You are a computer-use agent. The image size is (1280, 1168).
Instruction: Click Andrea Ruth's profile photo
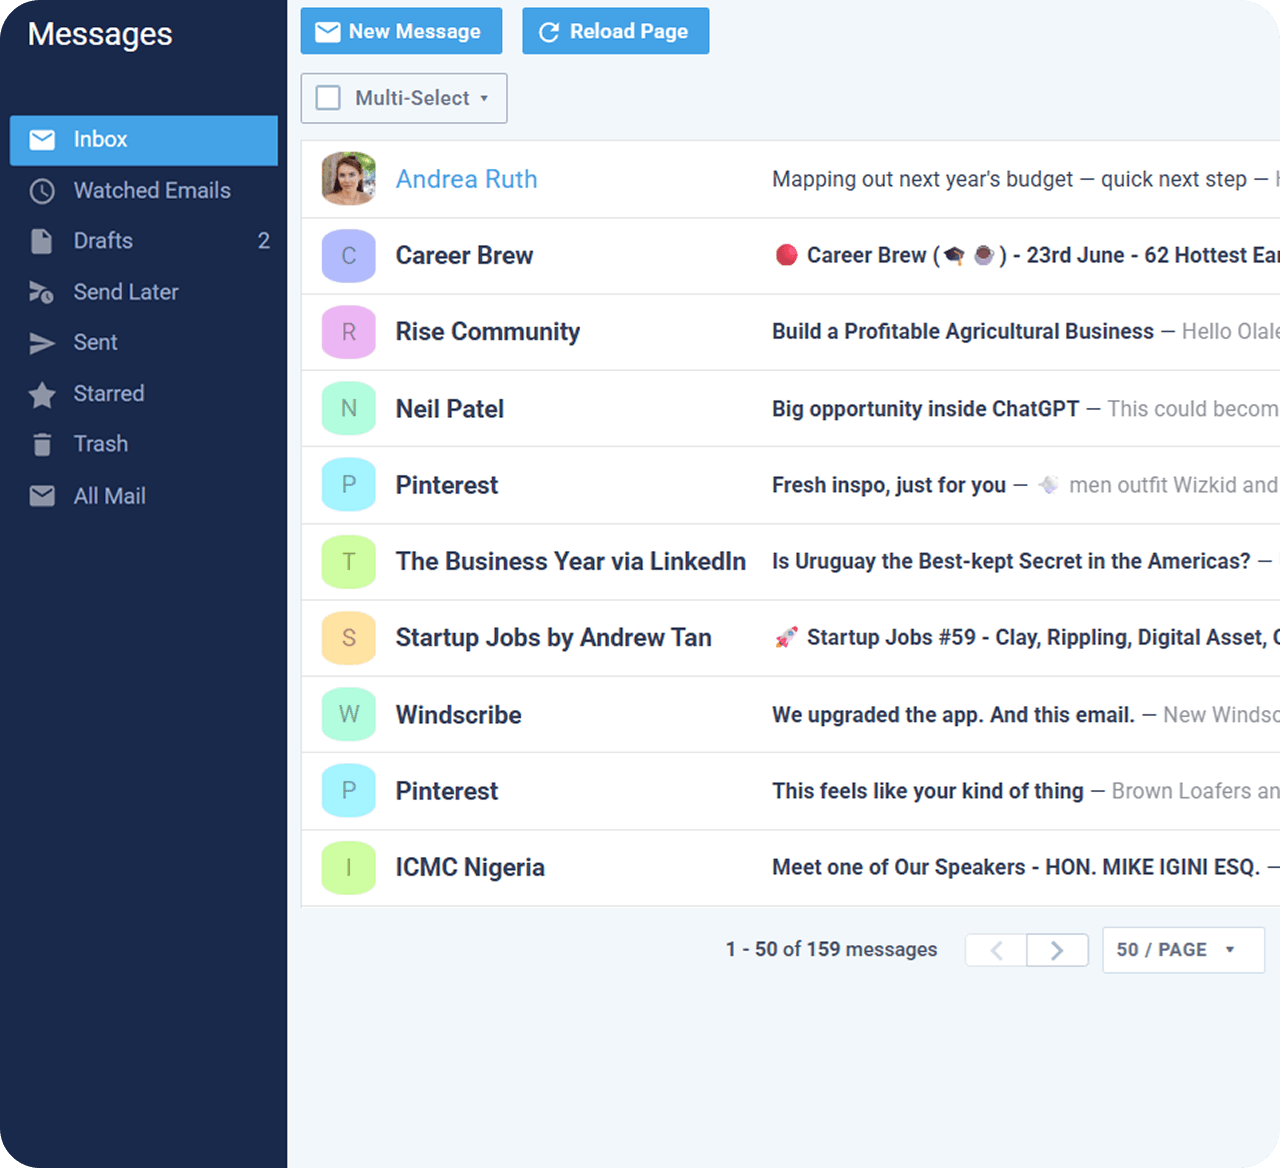(x=349, y=179)
